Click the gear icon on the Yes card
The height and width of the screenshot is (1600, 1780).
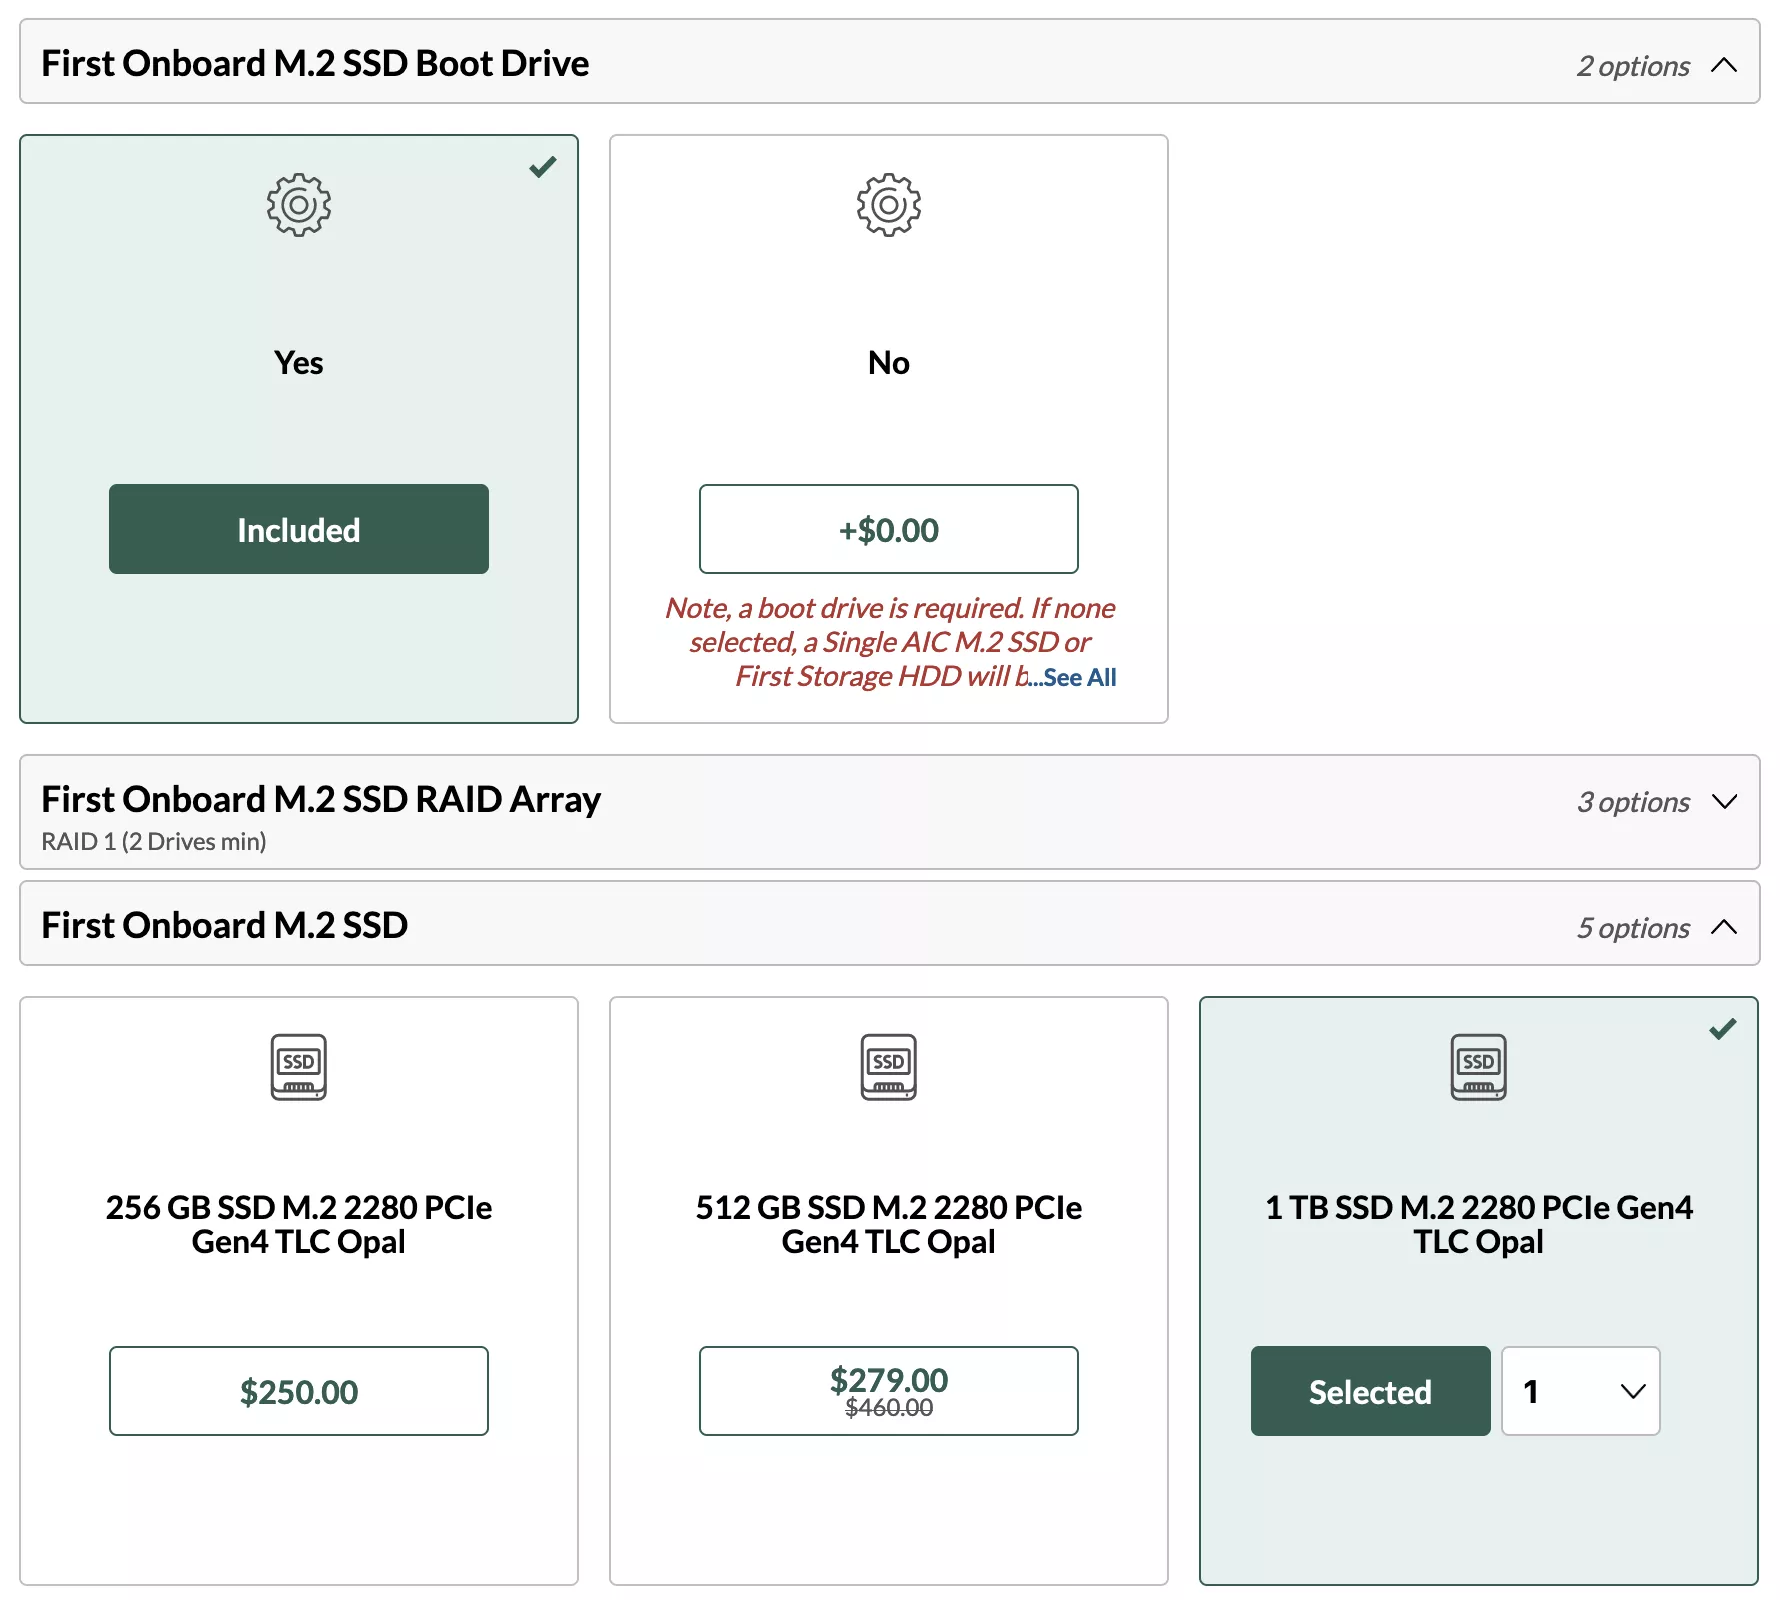coord(299,205)
